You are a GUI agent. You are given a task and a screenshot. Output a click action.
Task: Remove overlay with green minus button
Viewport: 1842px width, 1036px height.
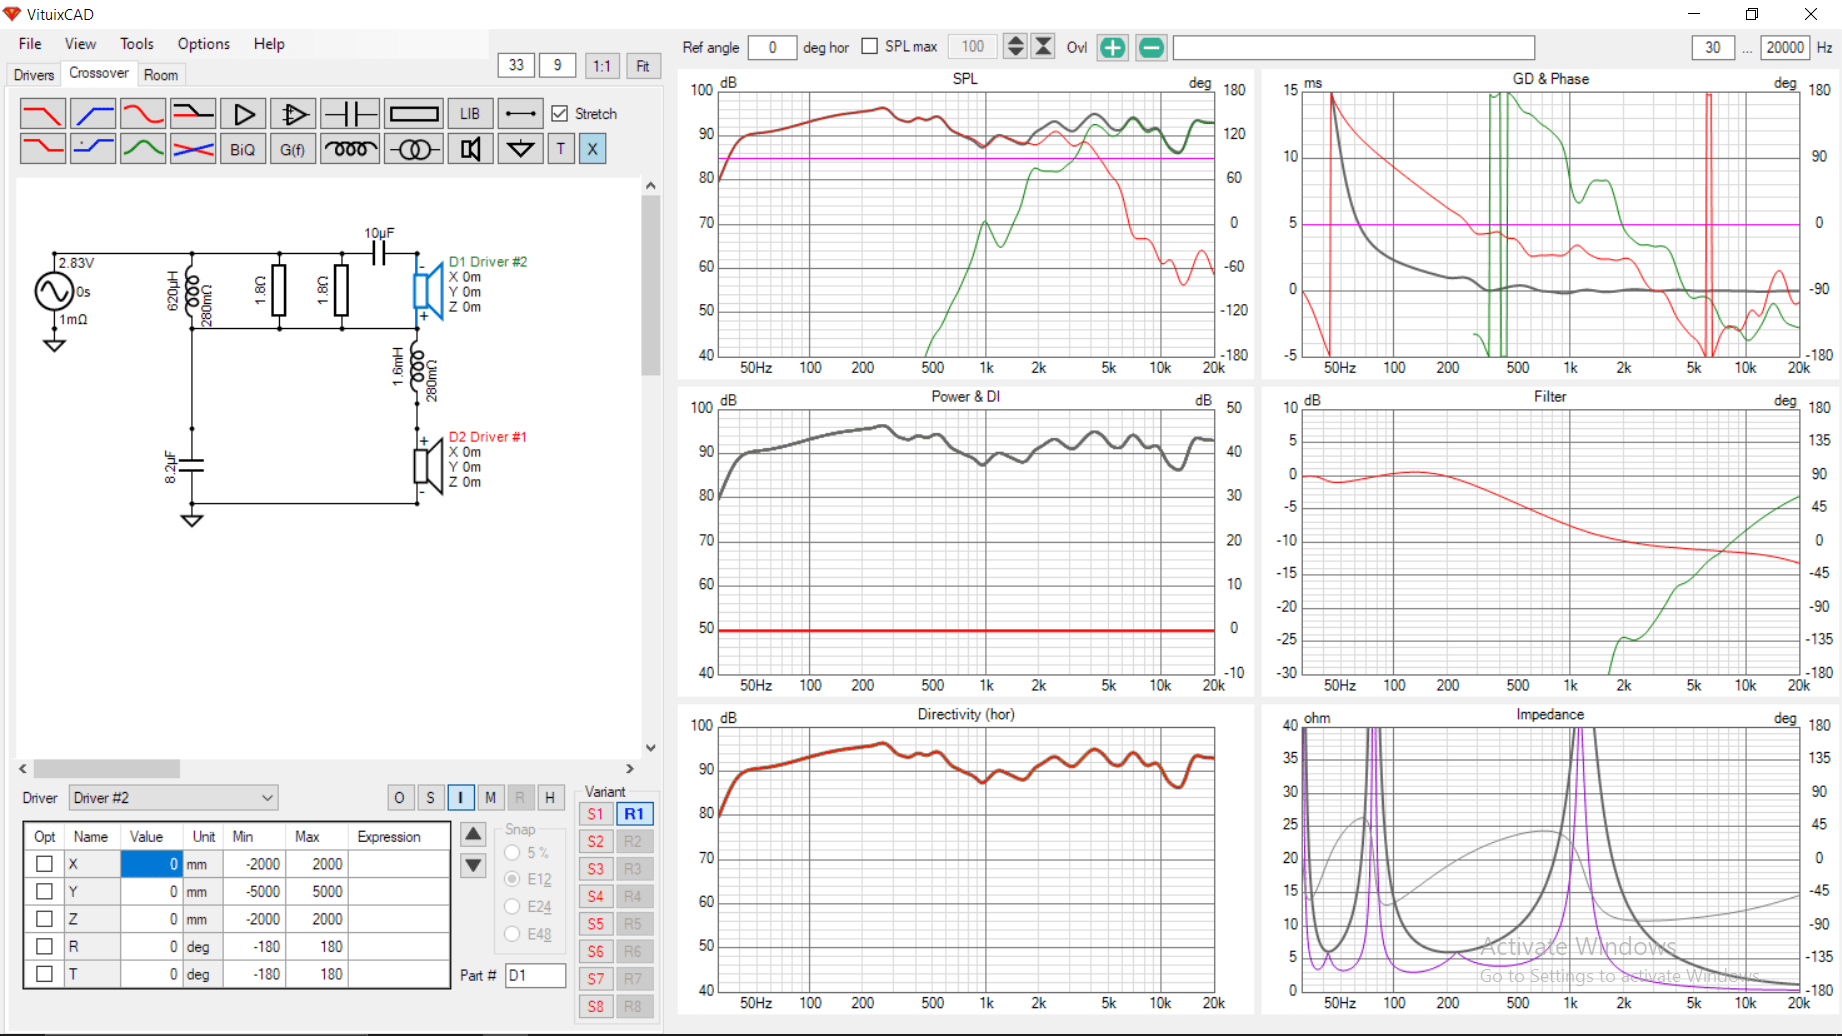(x=1151, y=47)
